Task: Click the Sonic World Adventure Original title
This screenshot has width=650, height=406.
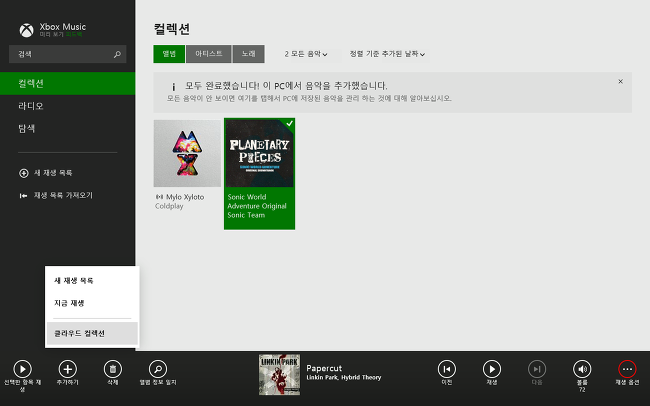Action: [257, 202]
